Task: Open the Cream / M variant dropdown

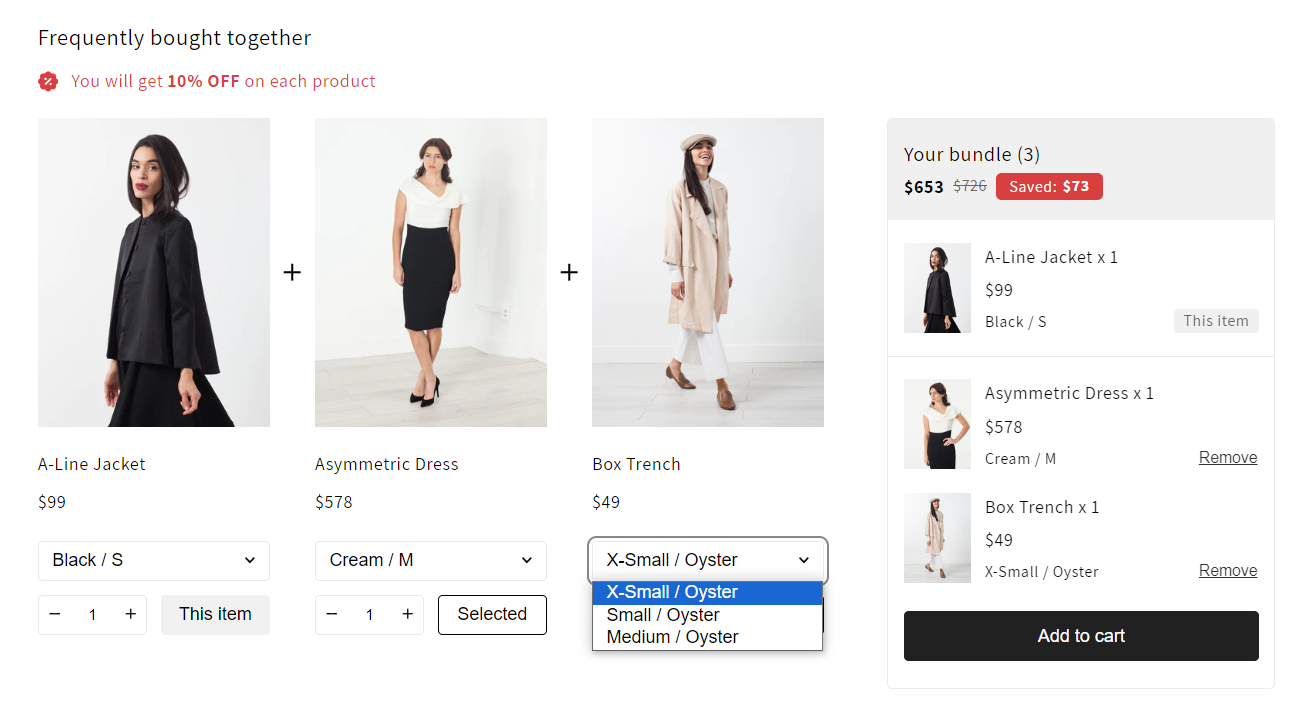Action: pos(431,560)
